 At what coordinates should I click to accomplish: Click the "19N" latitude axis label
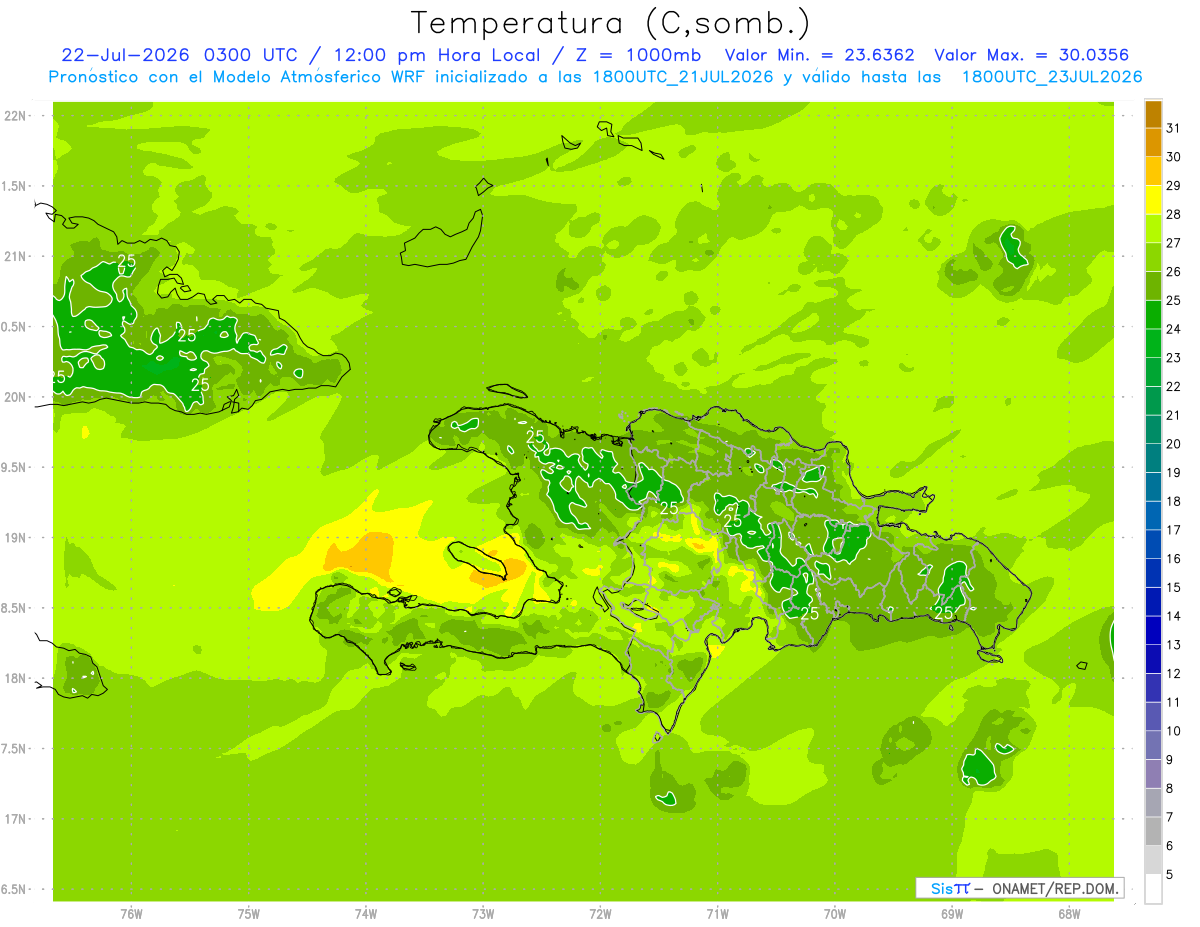[x=15, y=538]
